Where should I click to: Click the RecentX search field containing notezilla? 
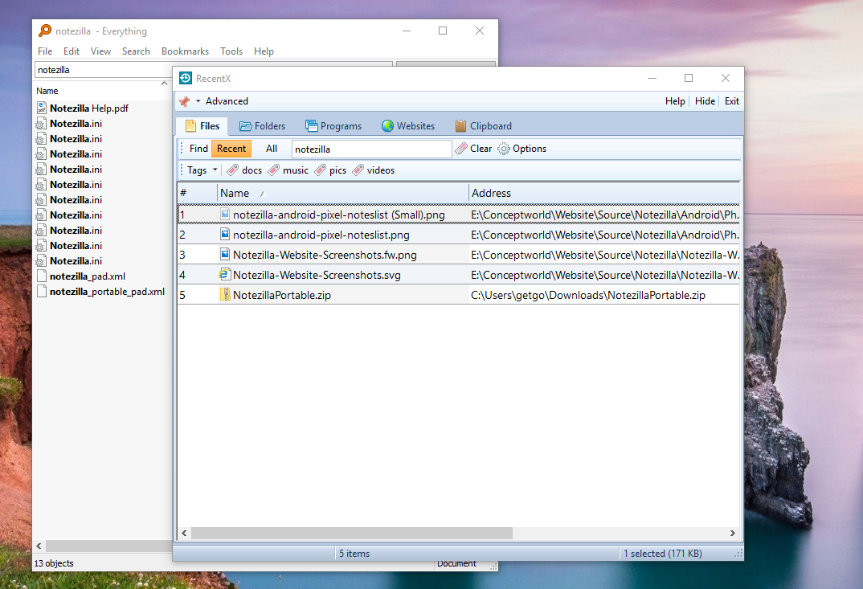point(372,149)
